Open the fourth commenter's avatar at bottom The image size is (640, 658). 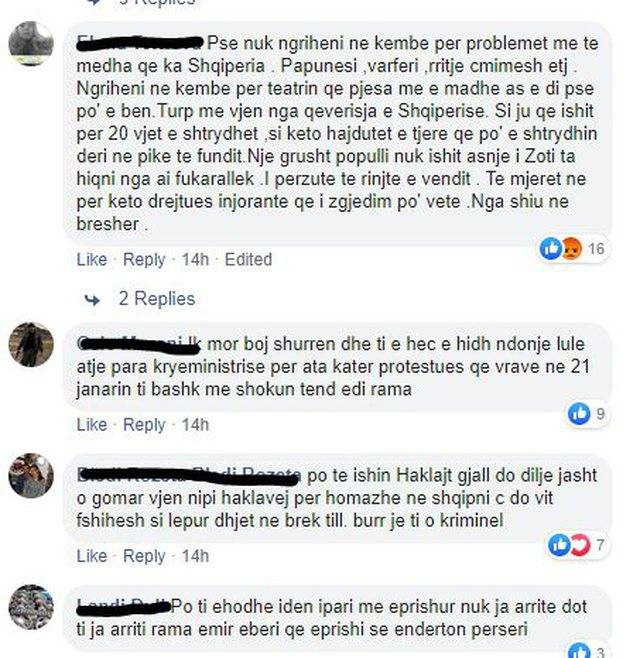tap(31, 607)
